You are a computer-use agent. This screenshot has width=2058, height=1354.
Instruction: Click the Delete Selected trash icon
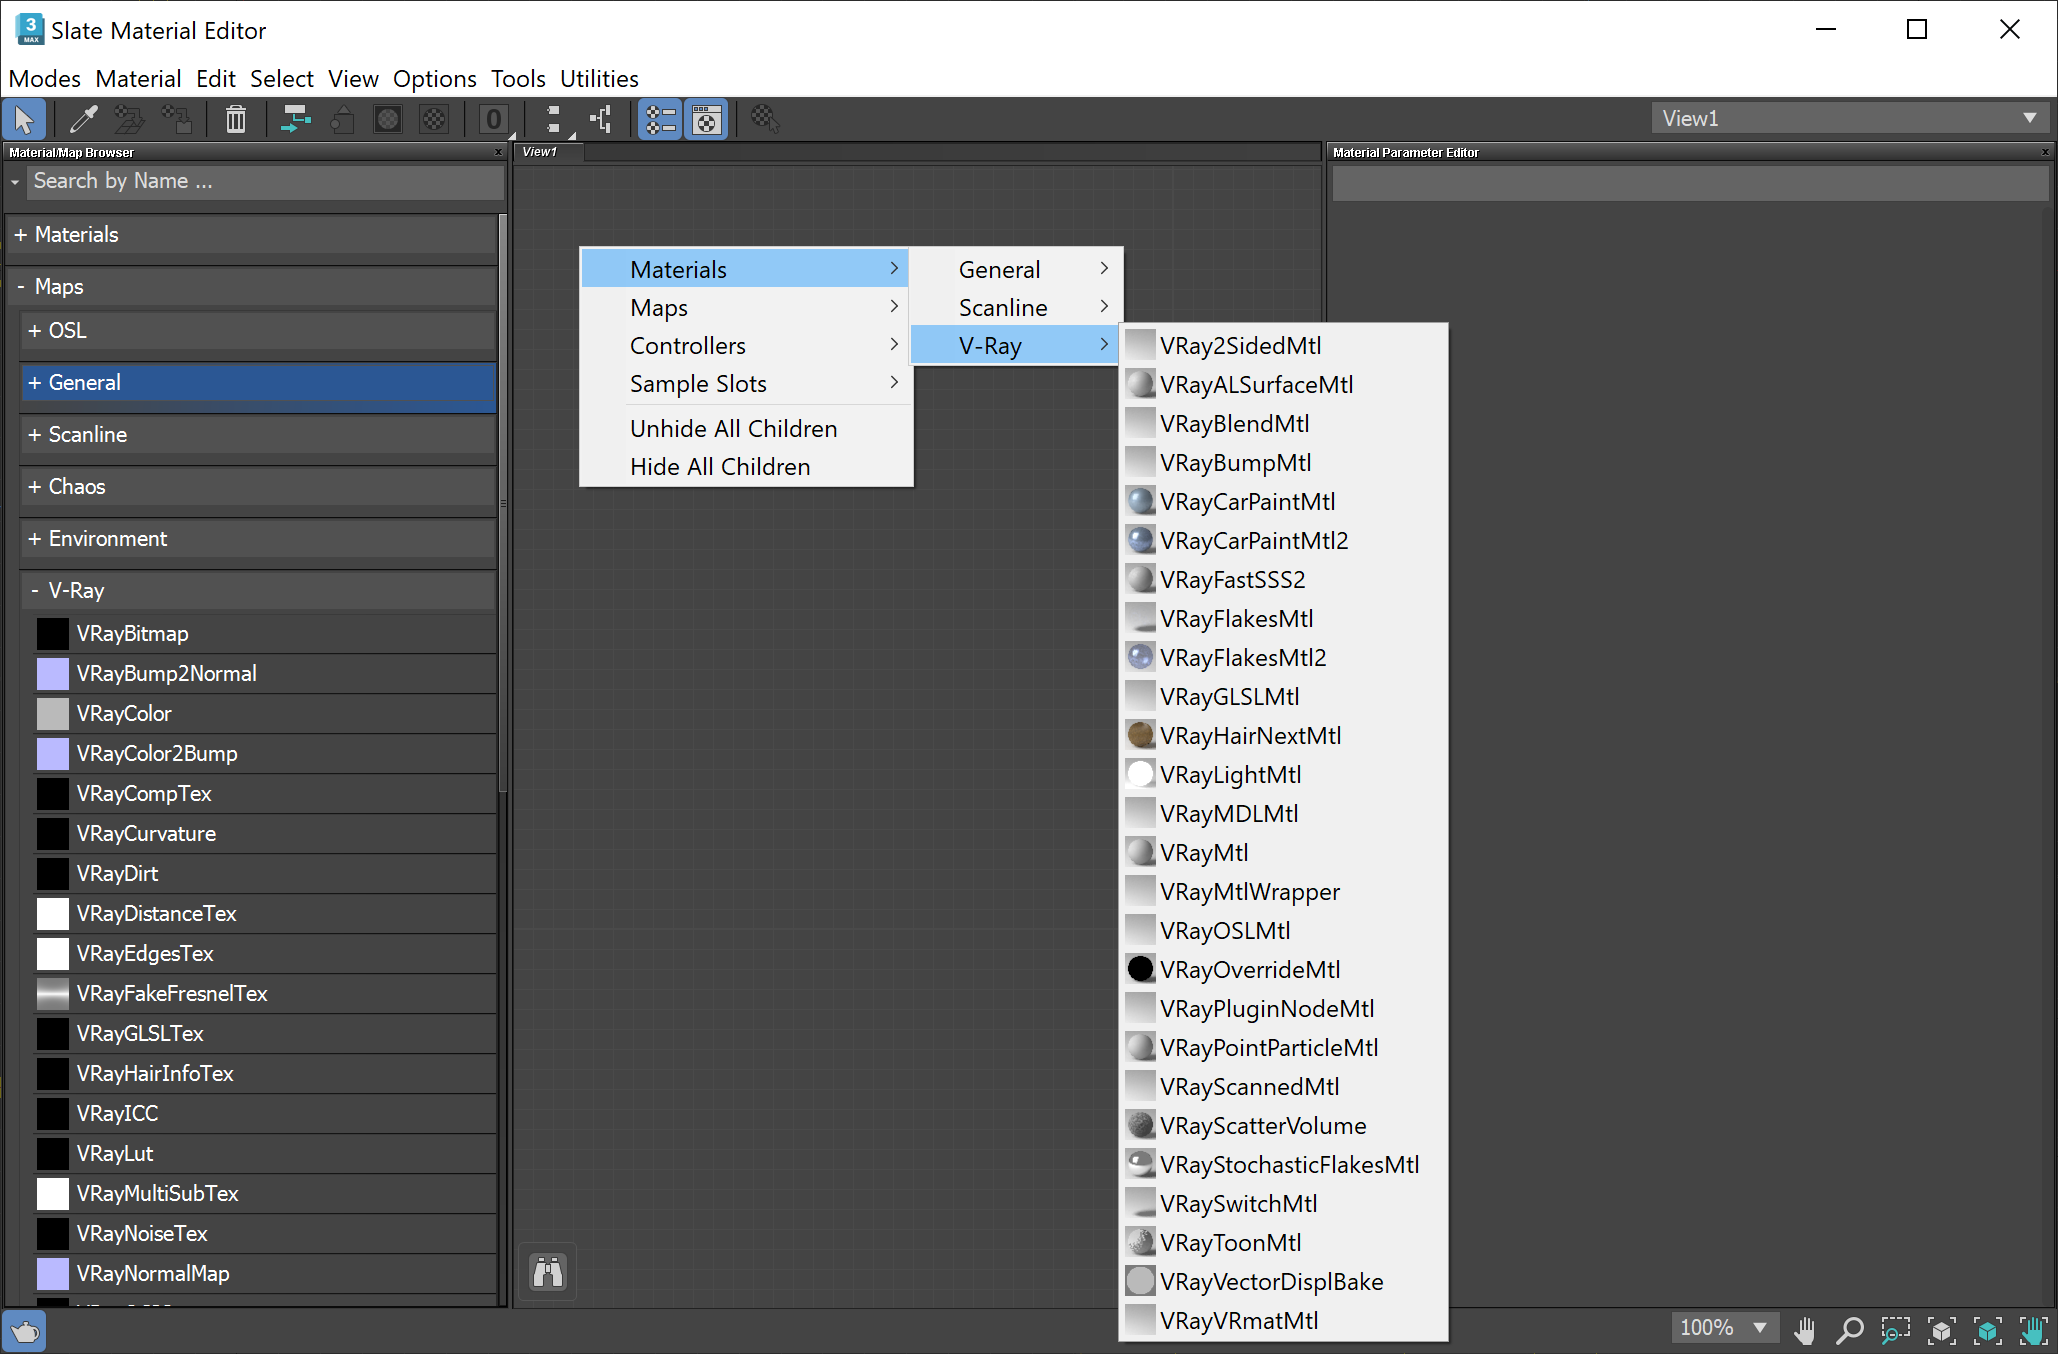tap(236, 119)
